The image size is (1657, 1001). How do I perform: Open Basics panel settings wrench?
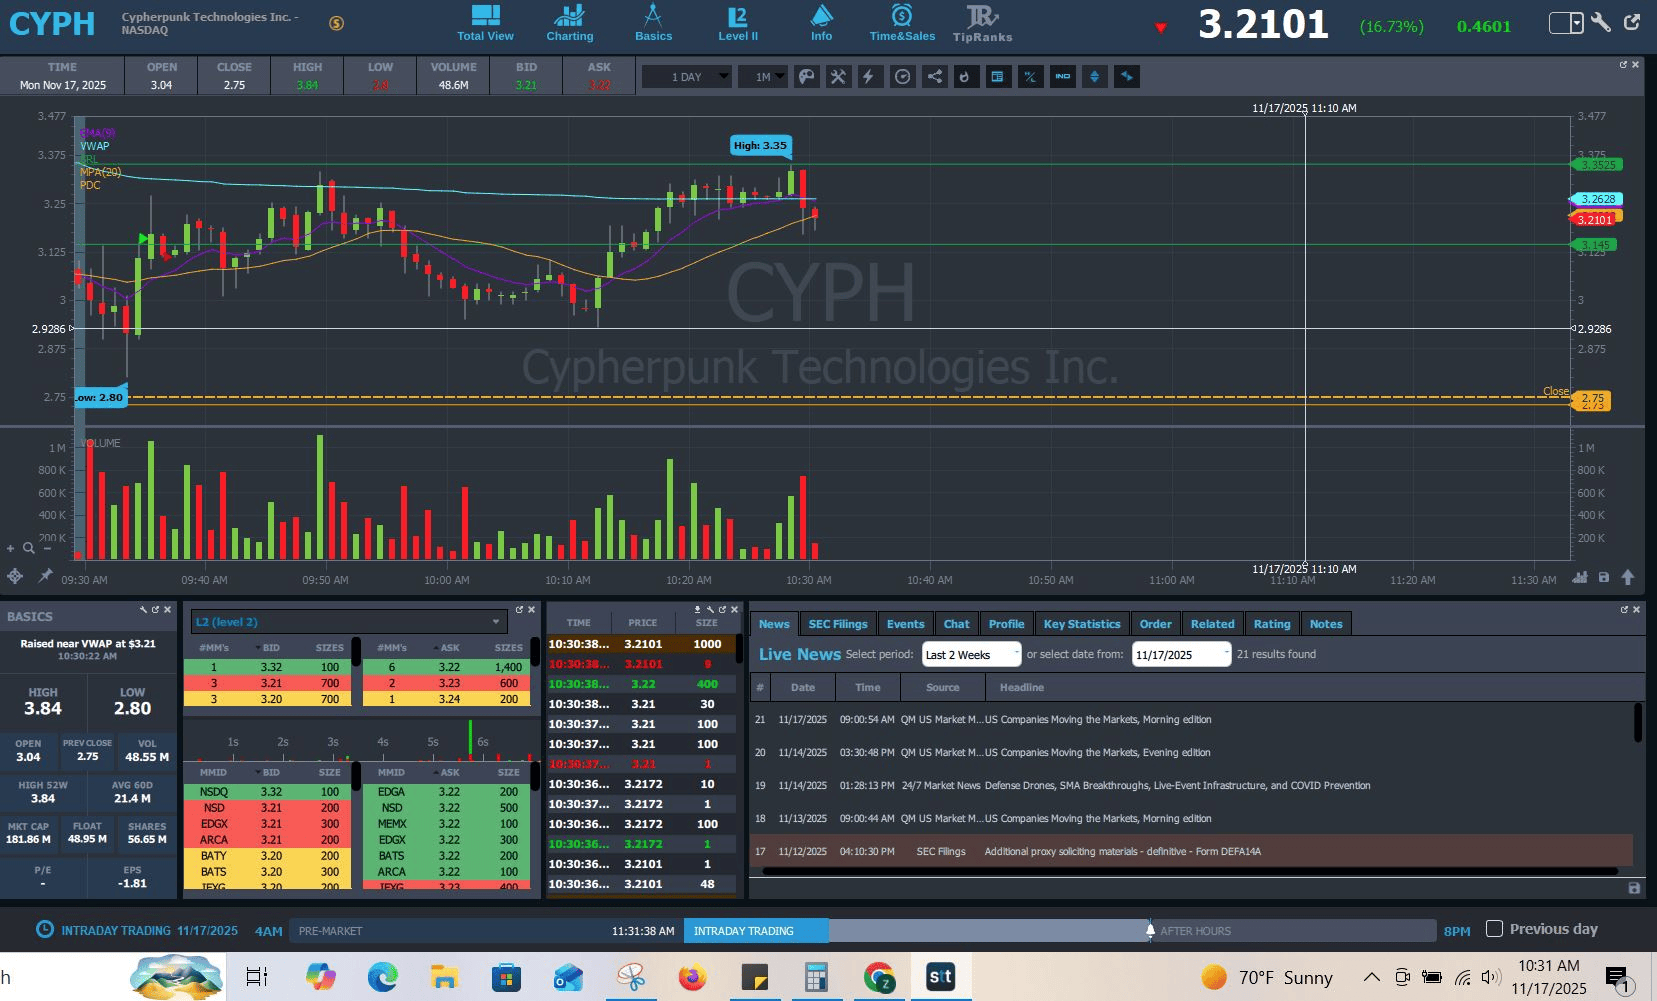[x=143, y=609]
